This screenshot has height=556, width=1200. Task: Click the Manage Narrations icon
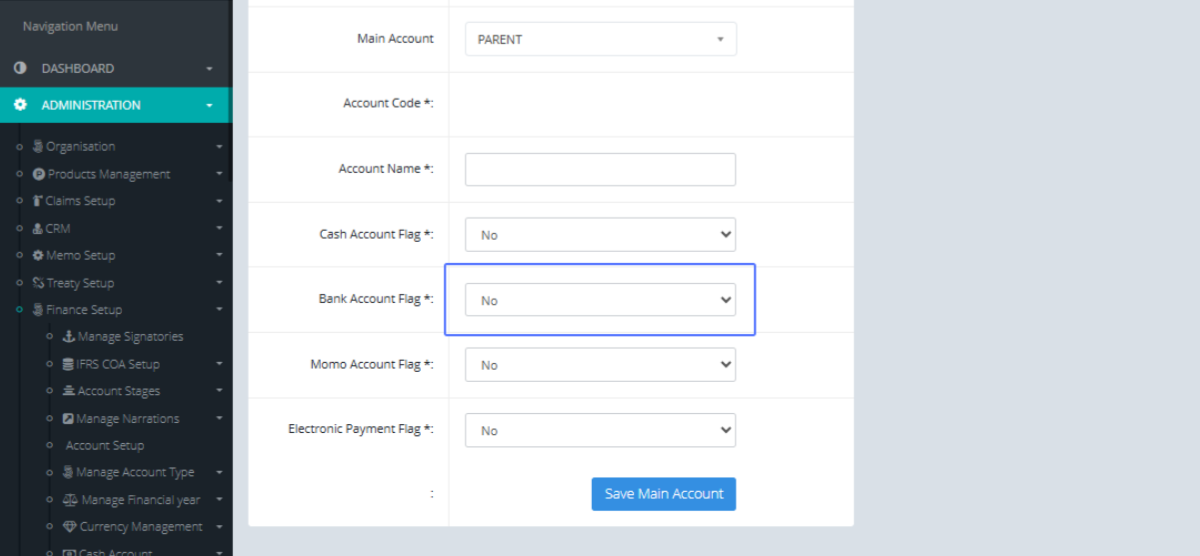pyautogui.click(x=68, y=419)
